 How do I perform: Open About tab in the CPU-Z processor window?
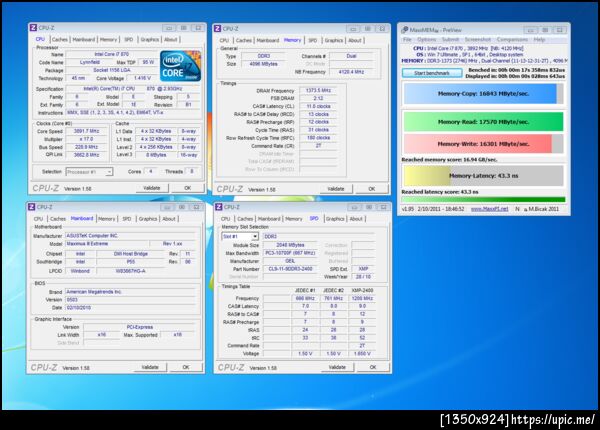[171, 39]
